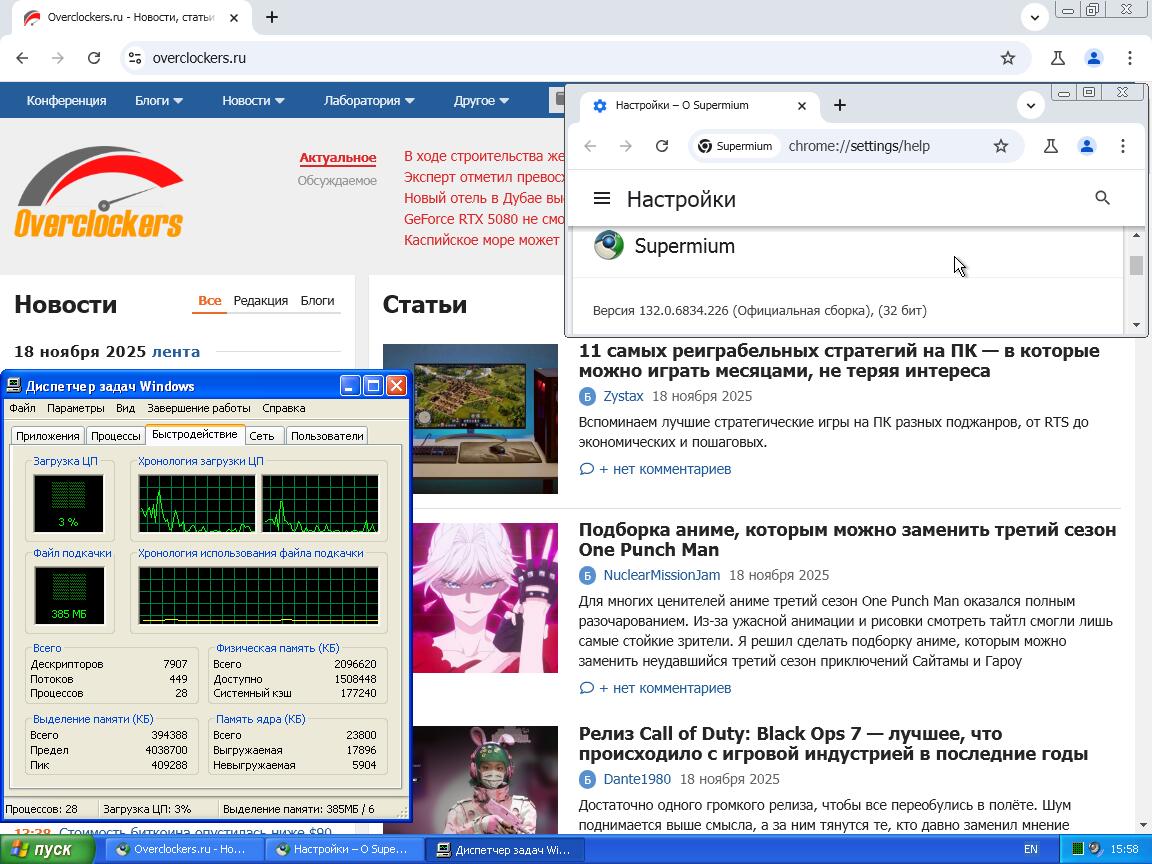Open the hamburger menu next to Настройки

pos(602,198)
